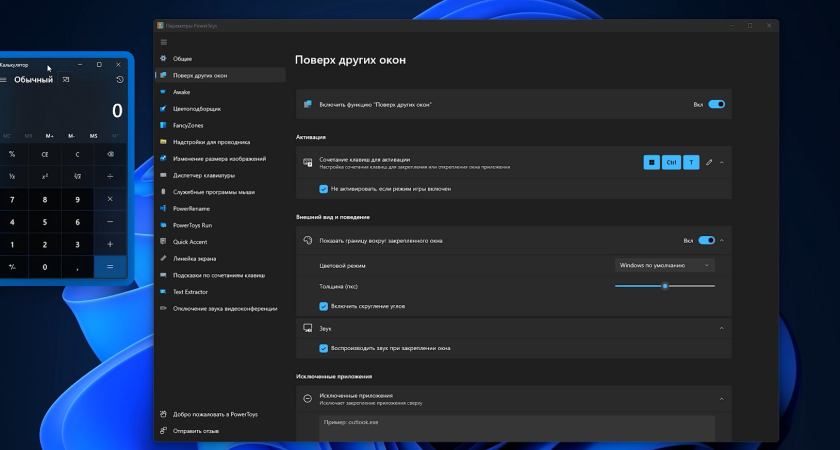This screenshot has height=450, width=840.
Task: Click the FancyZones icon in sidebar
Action: [x=163, y=125]
